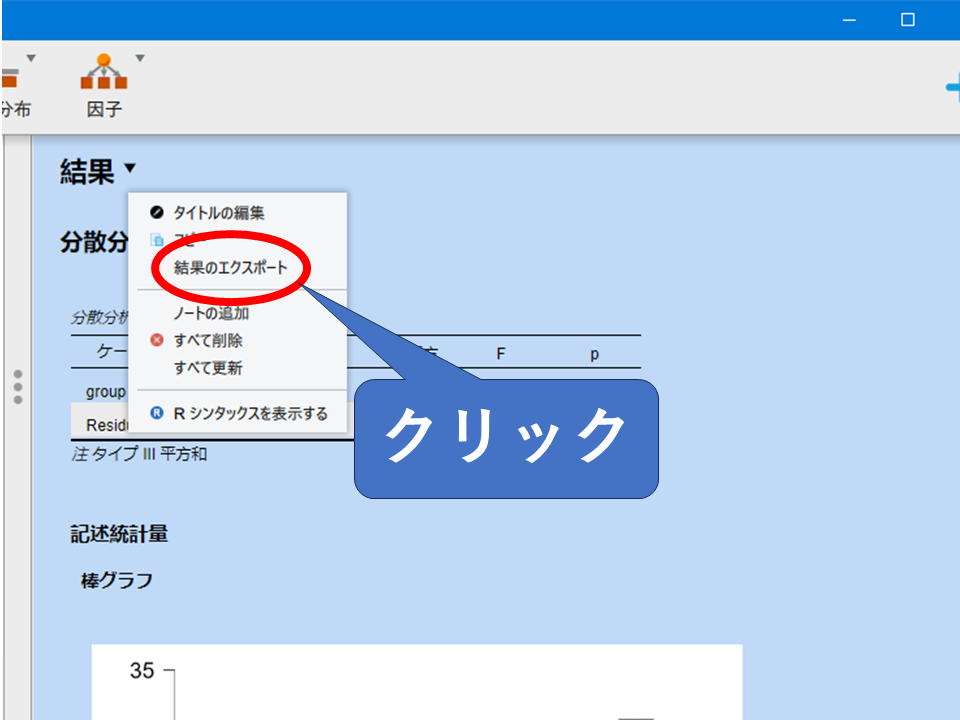Image resolution: width=960 pixels, height=720 pixels.
Task: Expand the 因子 dropdown arrow
Action: (140, 58)
